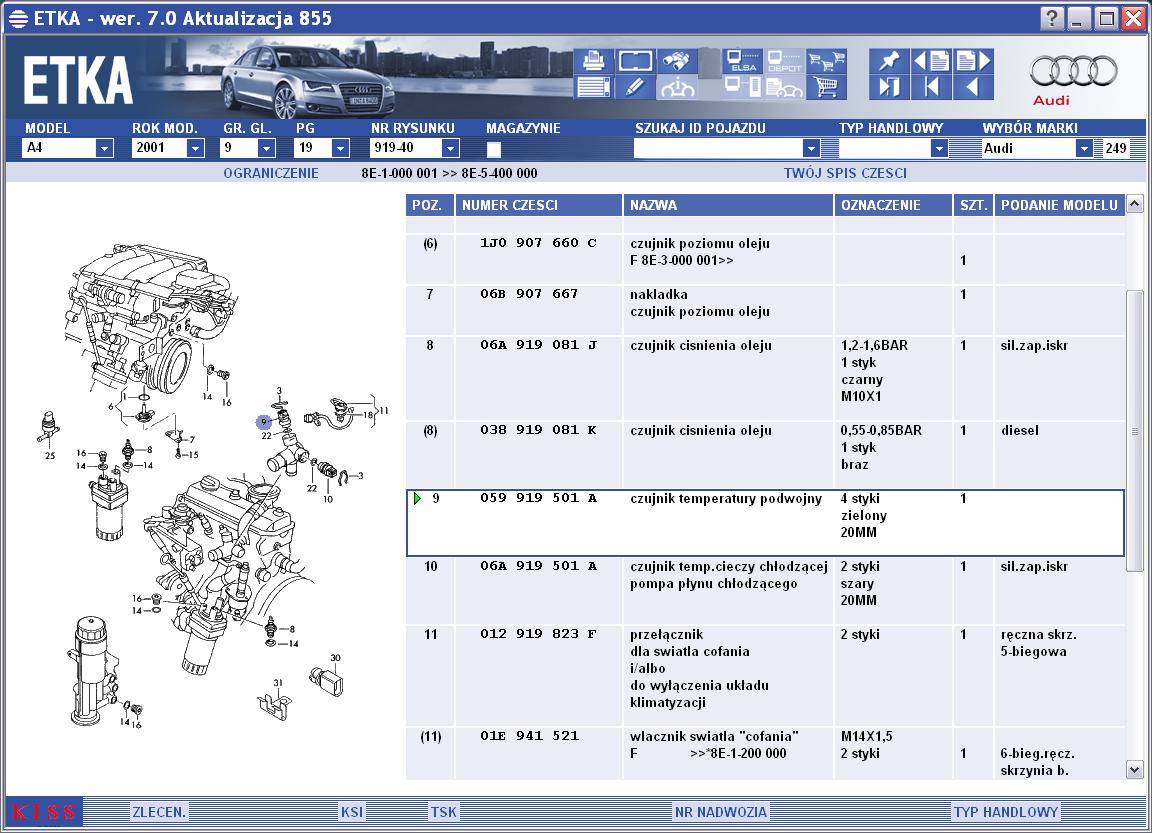Click the monitor-to-server icon below ELSA
Viewport: 1152px width, 833px height.
click(742, 87)
